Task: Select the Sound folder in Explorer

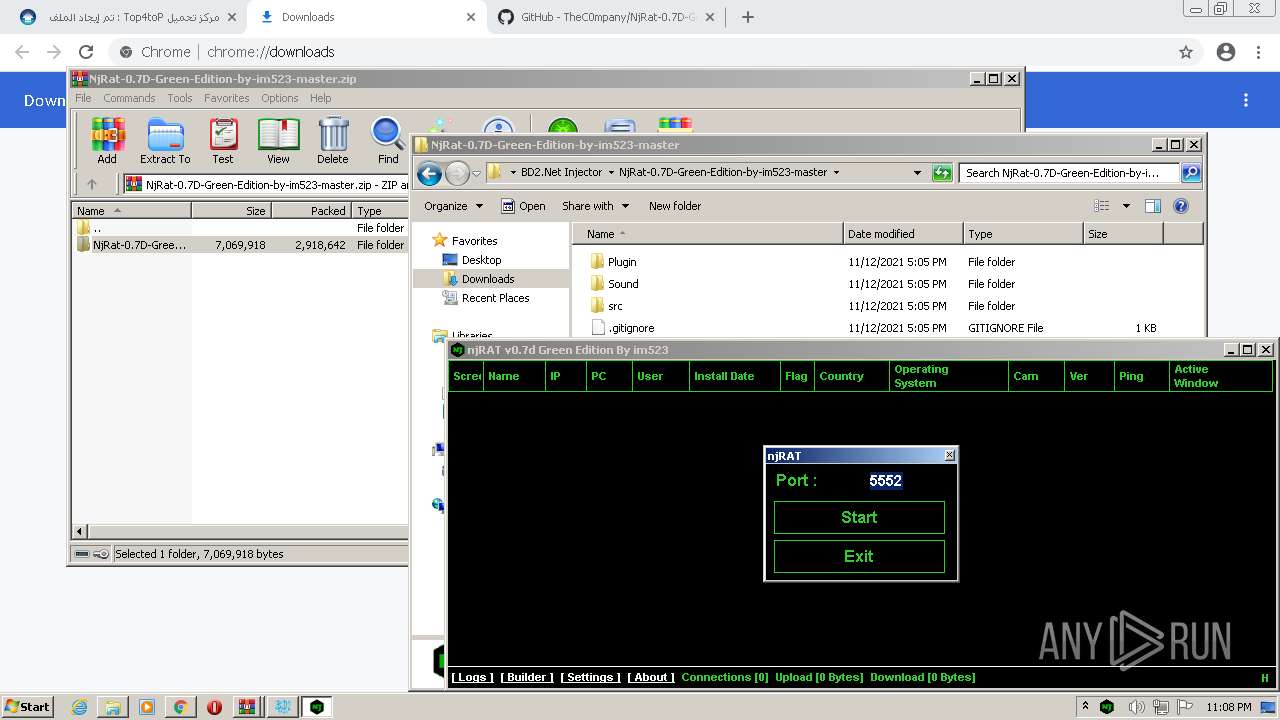Action: (x=623, y=284)
